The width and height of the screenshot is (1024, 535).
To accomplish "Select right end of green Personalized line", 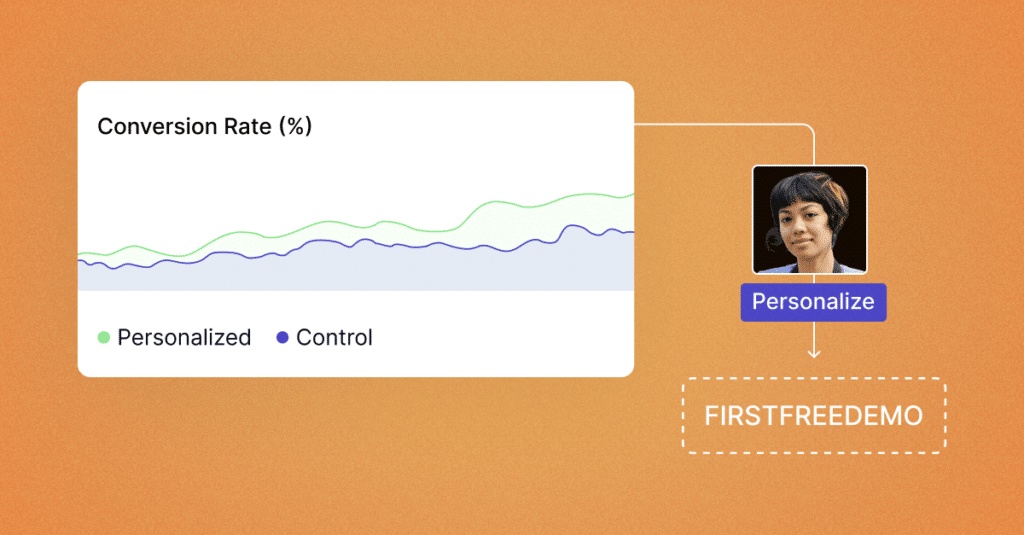I will 631,195.
